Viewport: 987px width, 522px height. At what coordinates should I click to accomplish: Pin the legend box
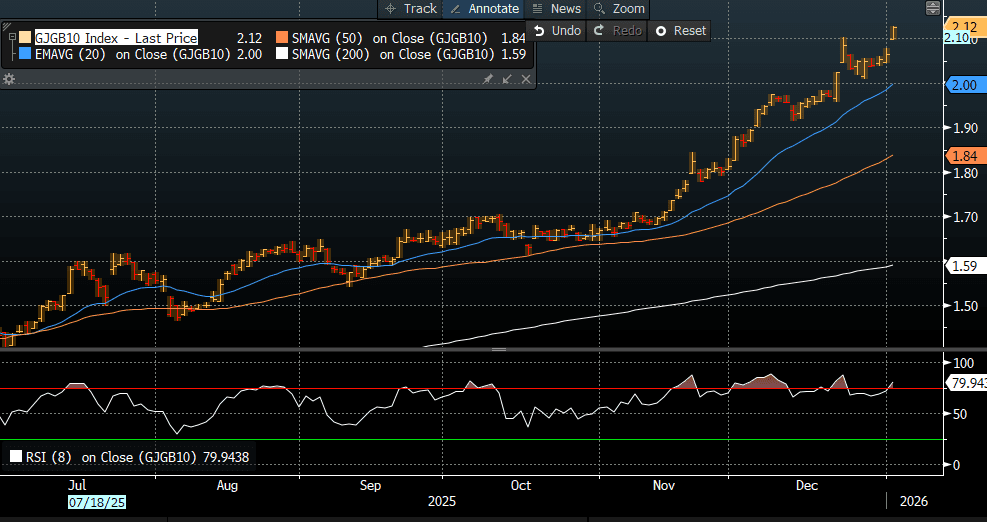[x=488, y=78]
